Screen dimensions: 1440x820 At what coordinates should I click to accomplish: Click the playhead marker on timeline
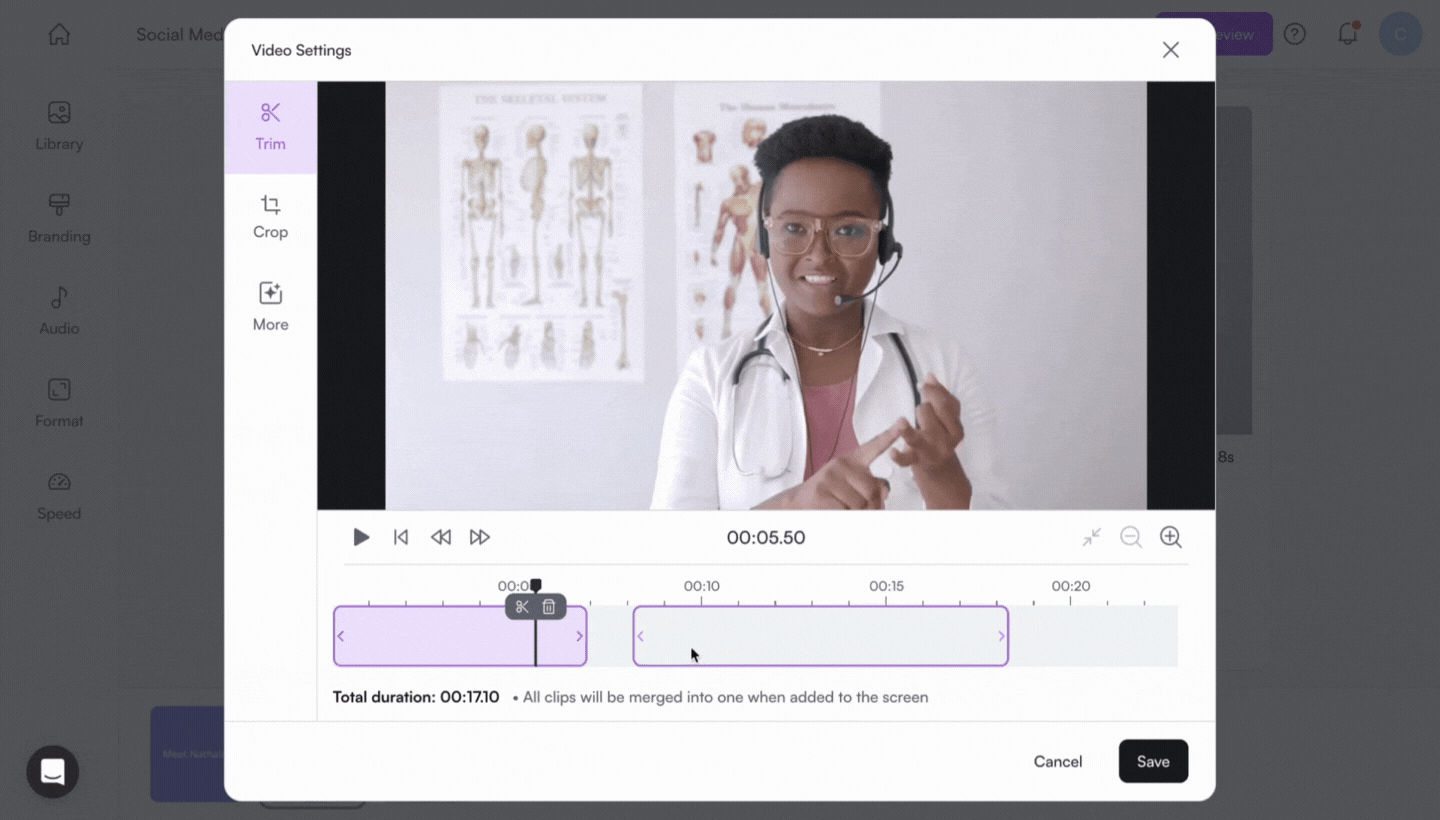[536, 585]
